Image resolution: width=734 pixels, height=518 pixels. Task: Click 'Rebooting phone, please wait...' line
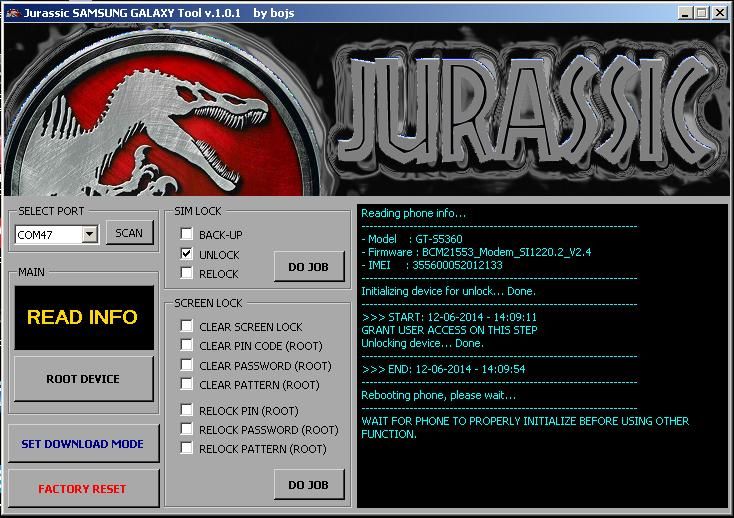click(439, 395)
